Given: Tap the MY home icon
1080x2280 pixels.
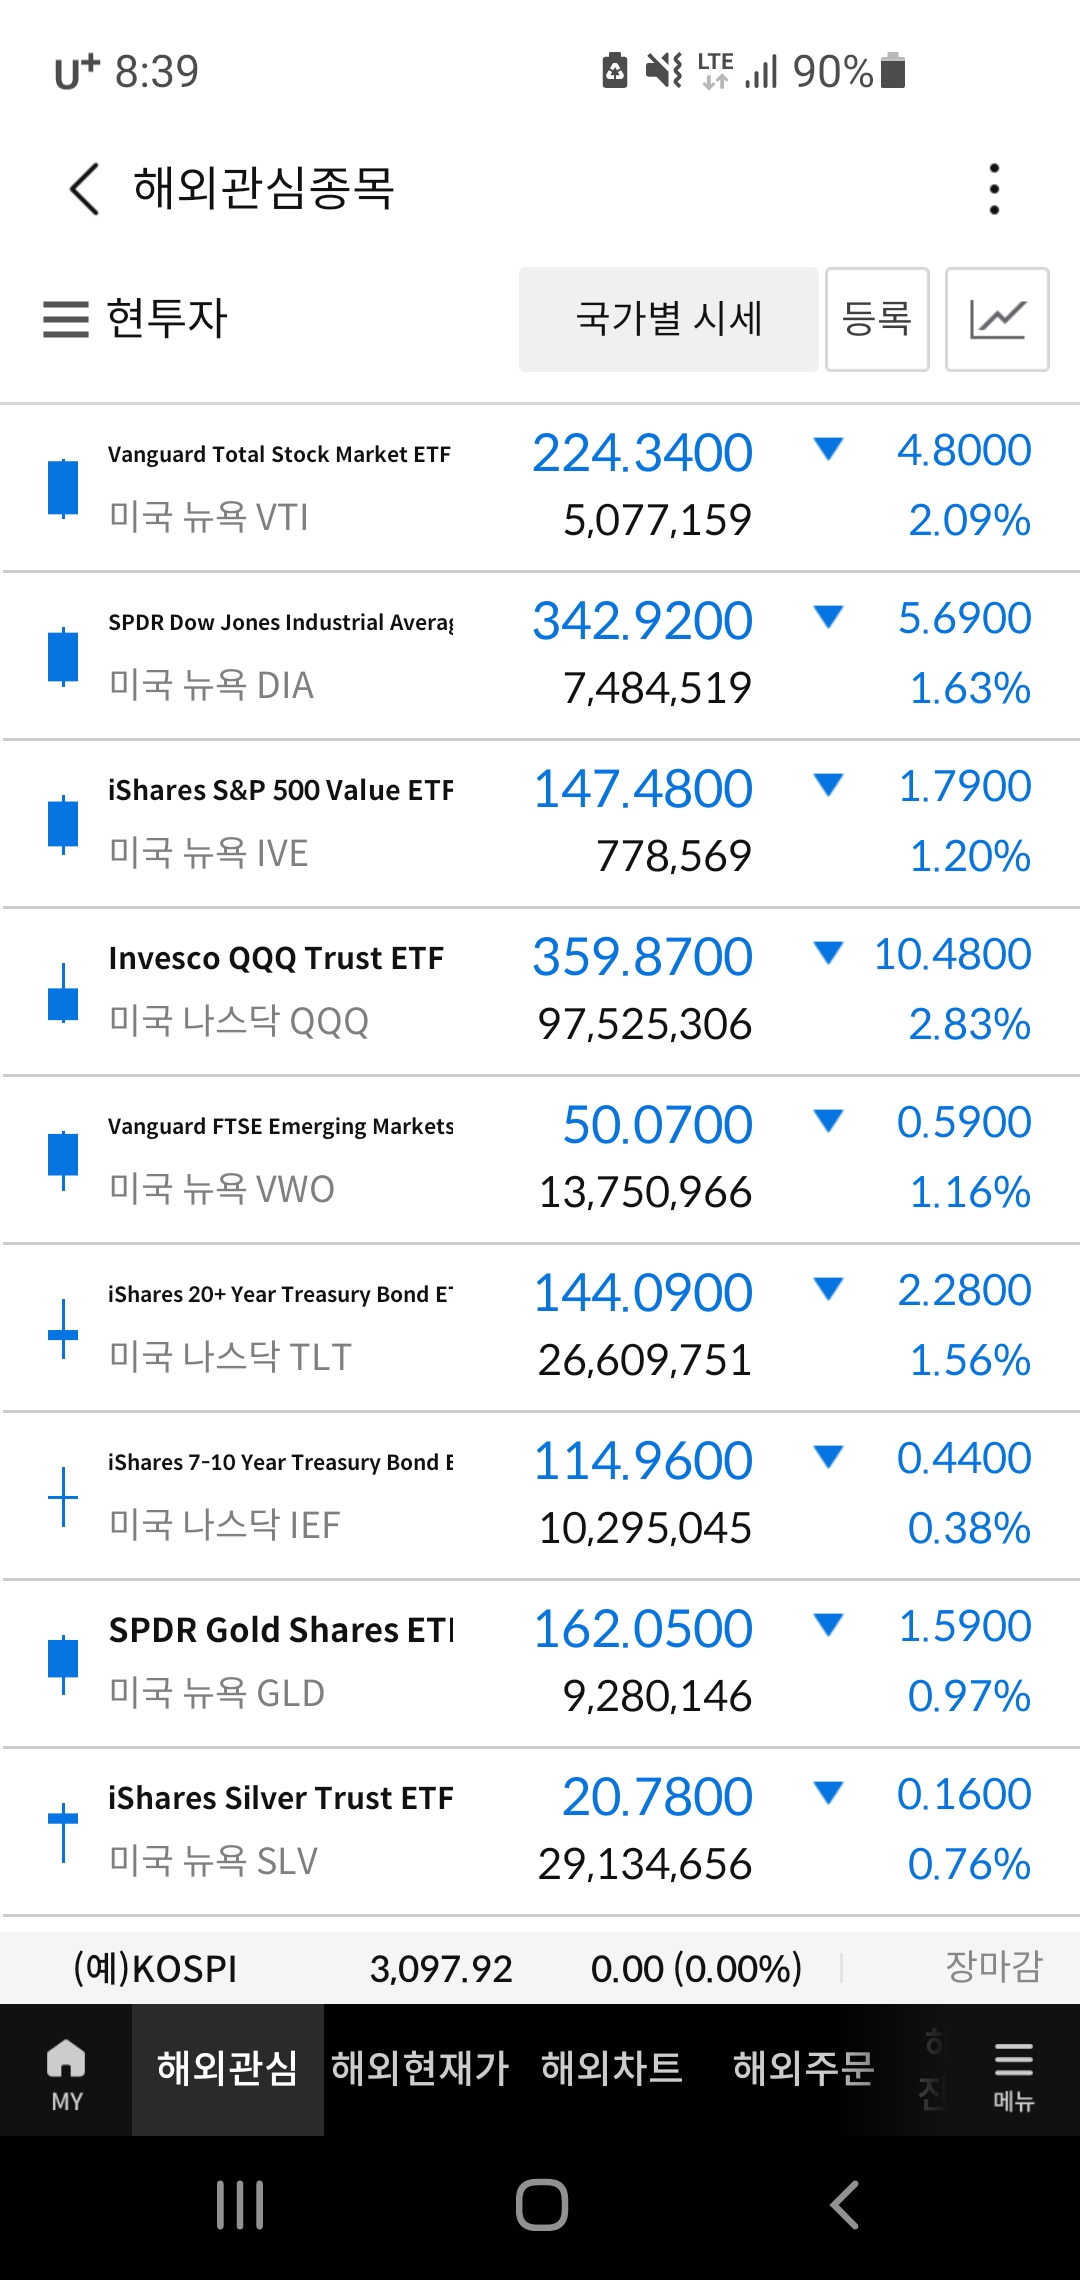Looking at the screenshot, I should 66,2072.
